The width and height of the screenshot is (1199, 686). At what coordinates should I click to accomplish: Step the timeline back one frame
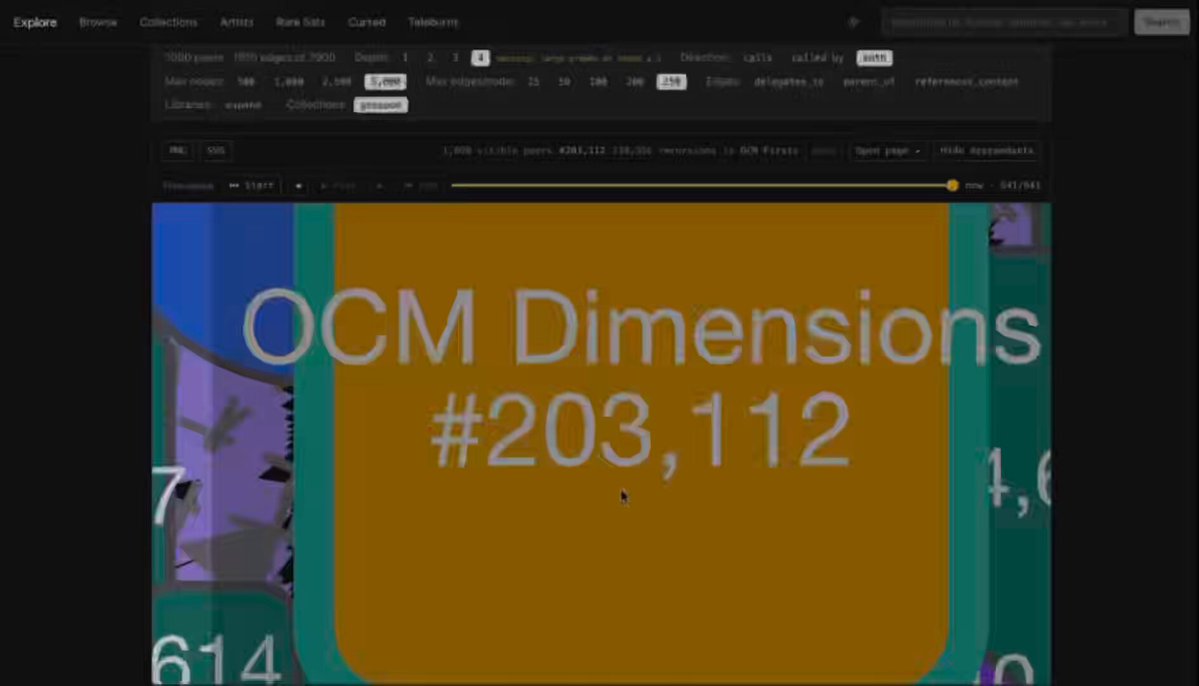coord(298,186)
